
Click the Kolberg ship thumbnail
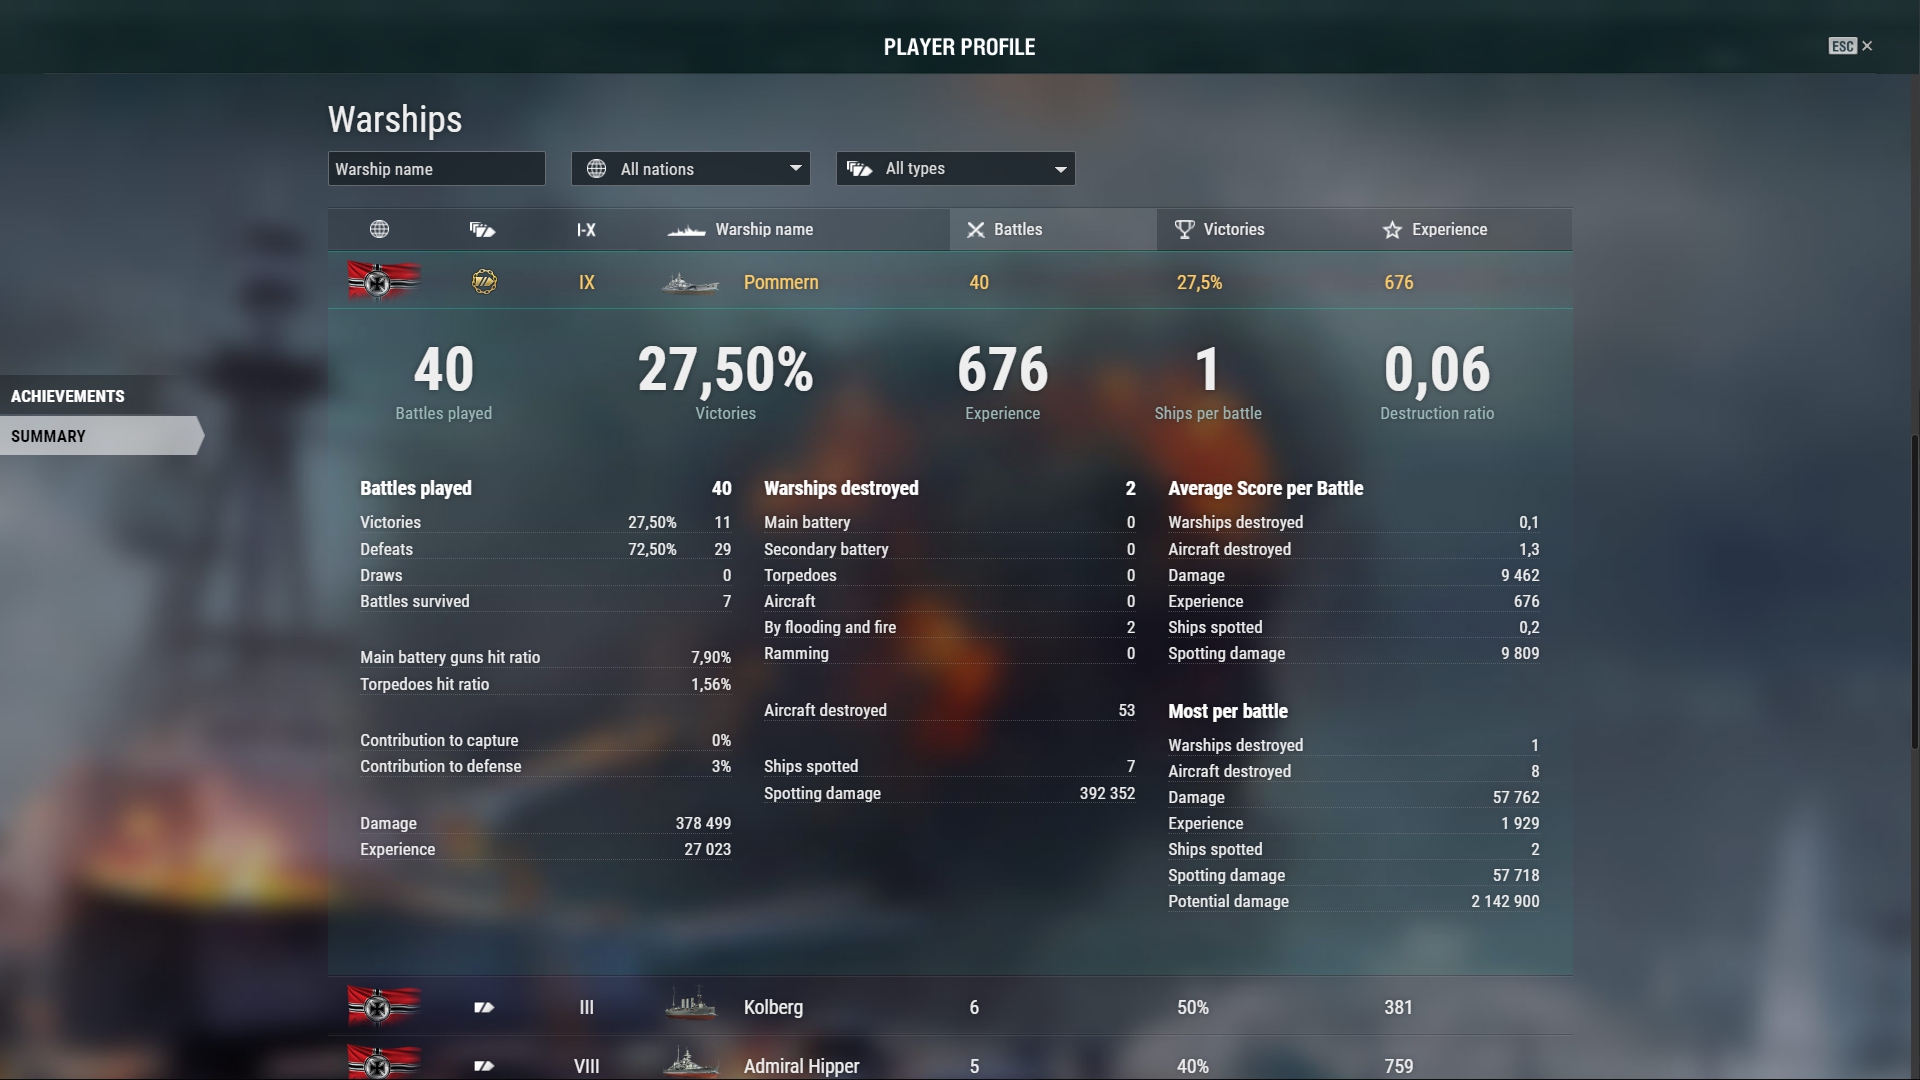tap(691, 1005)
